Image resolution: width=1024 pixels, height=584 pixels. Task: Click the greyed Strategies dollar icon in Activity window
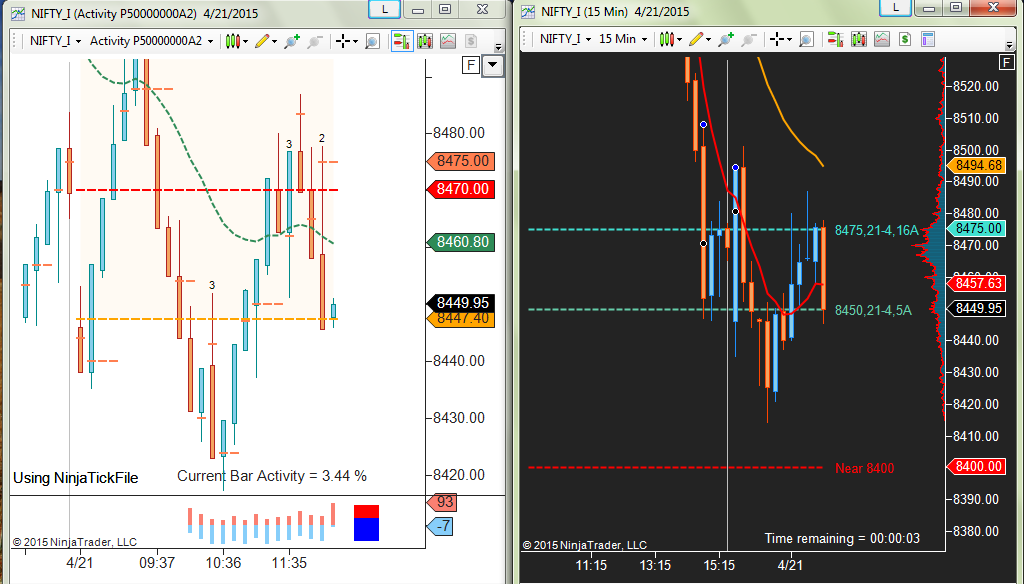tap(471, 41)
